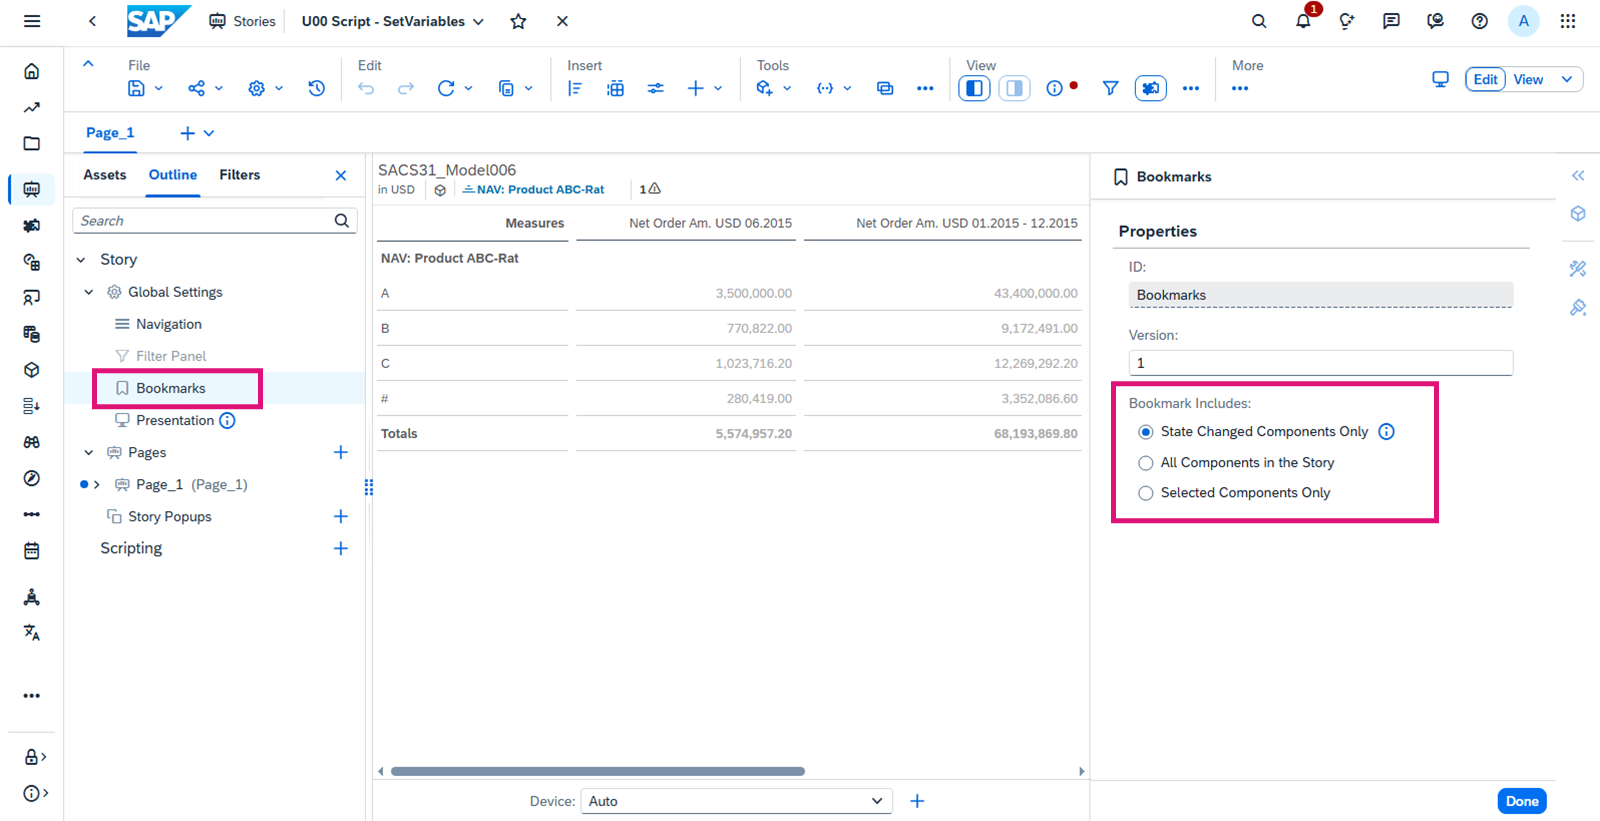Open the story filter funnel icon

click(x=1110, y=88)
